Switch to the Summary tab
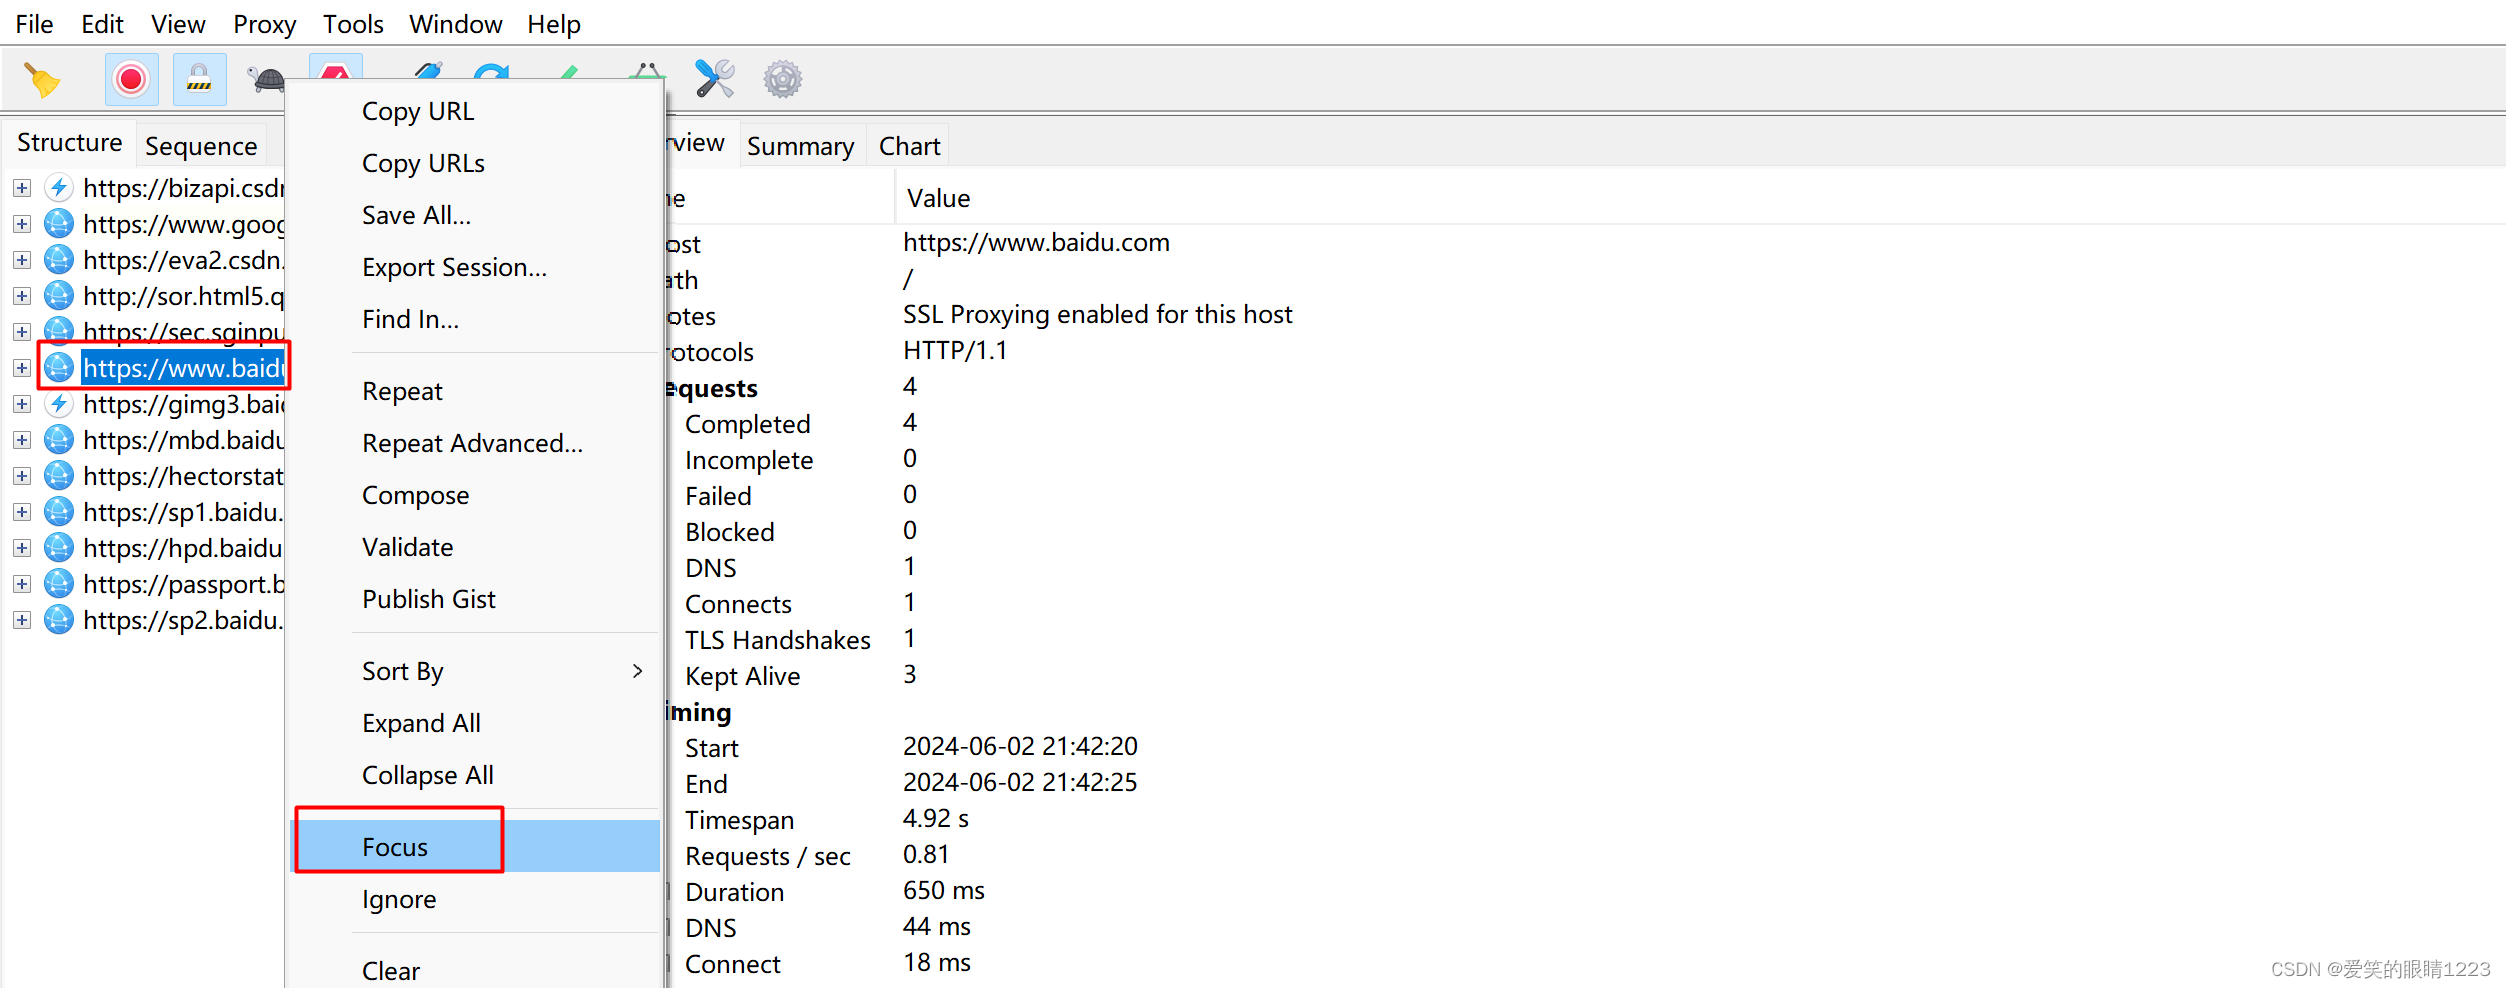The image size is (2506, 988). pos(800,146)
